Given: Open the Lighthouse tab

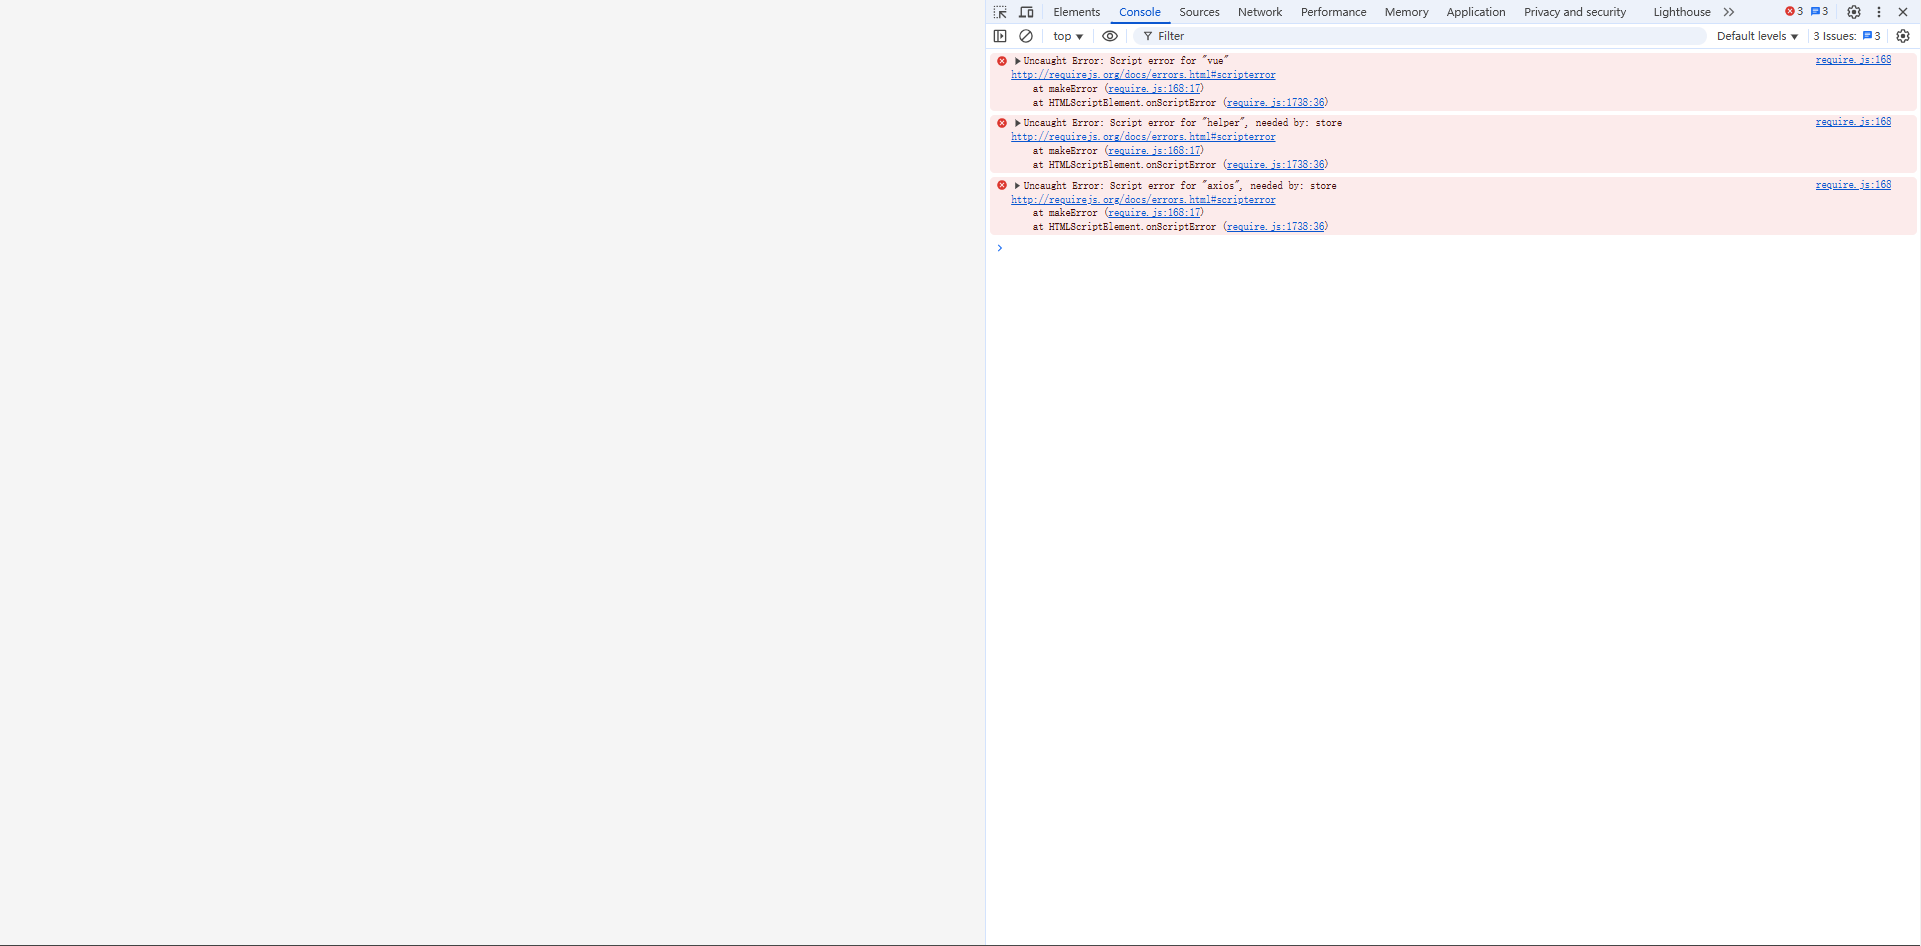Looking at the screenshot, I should (x=1681, y=12).
